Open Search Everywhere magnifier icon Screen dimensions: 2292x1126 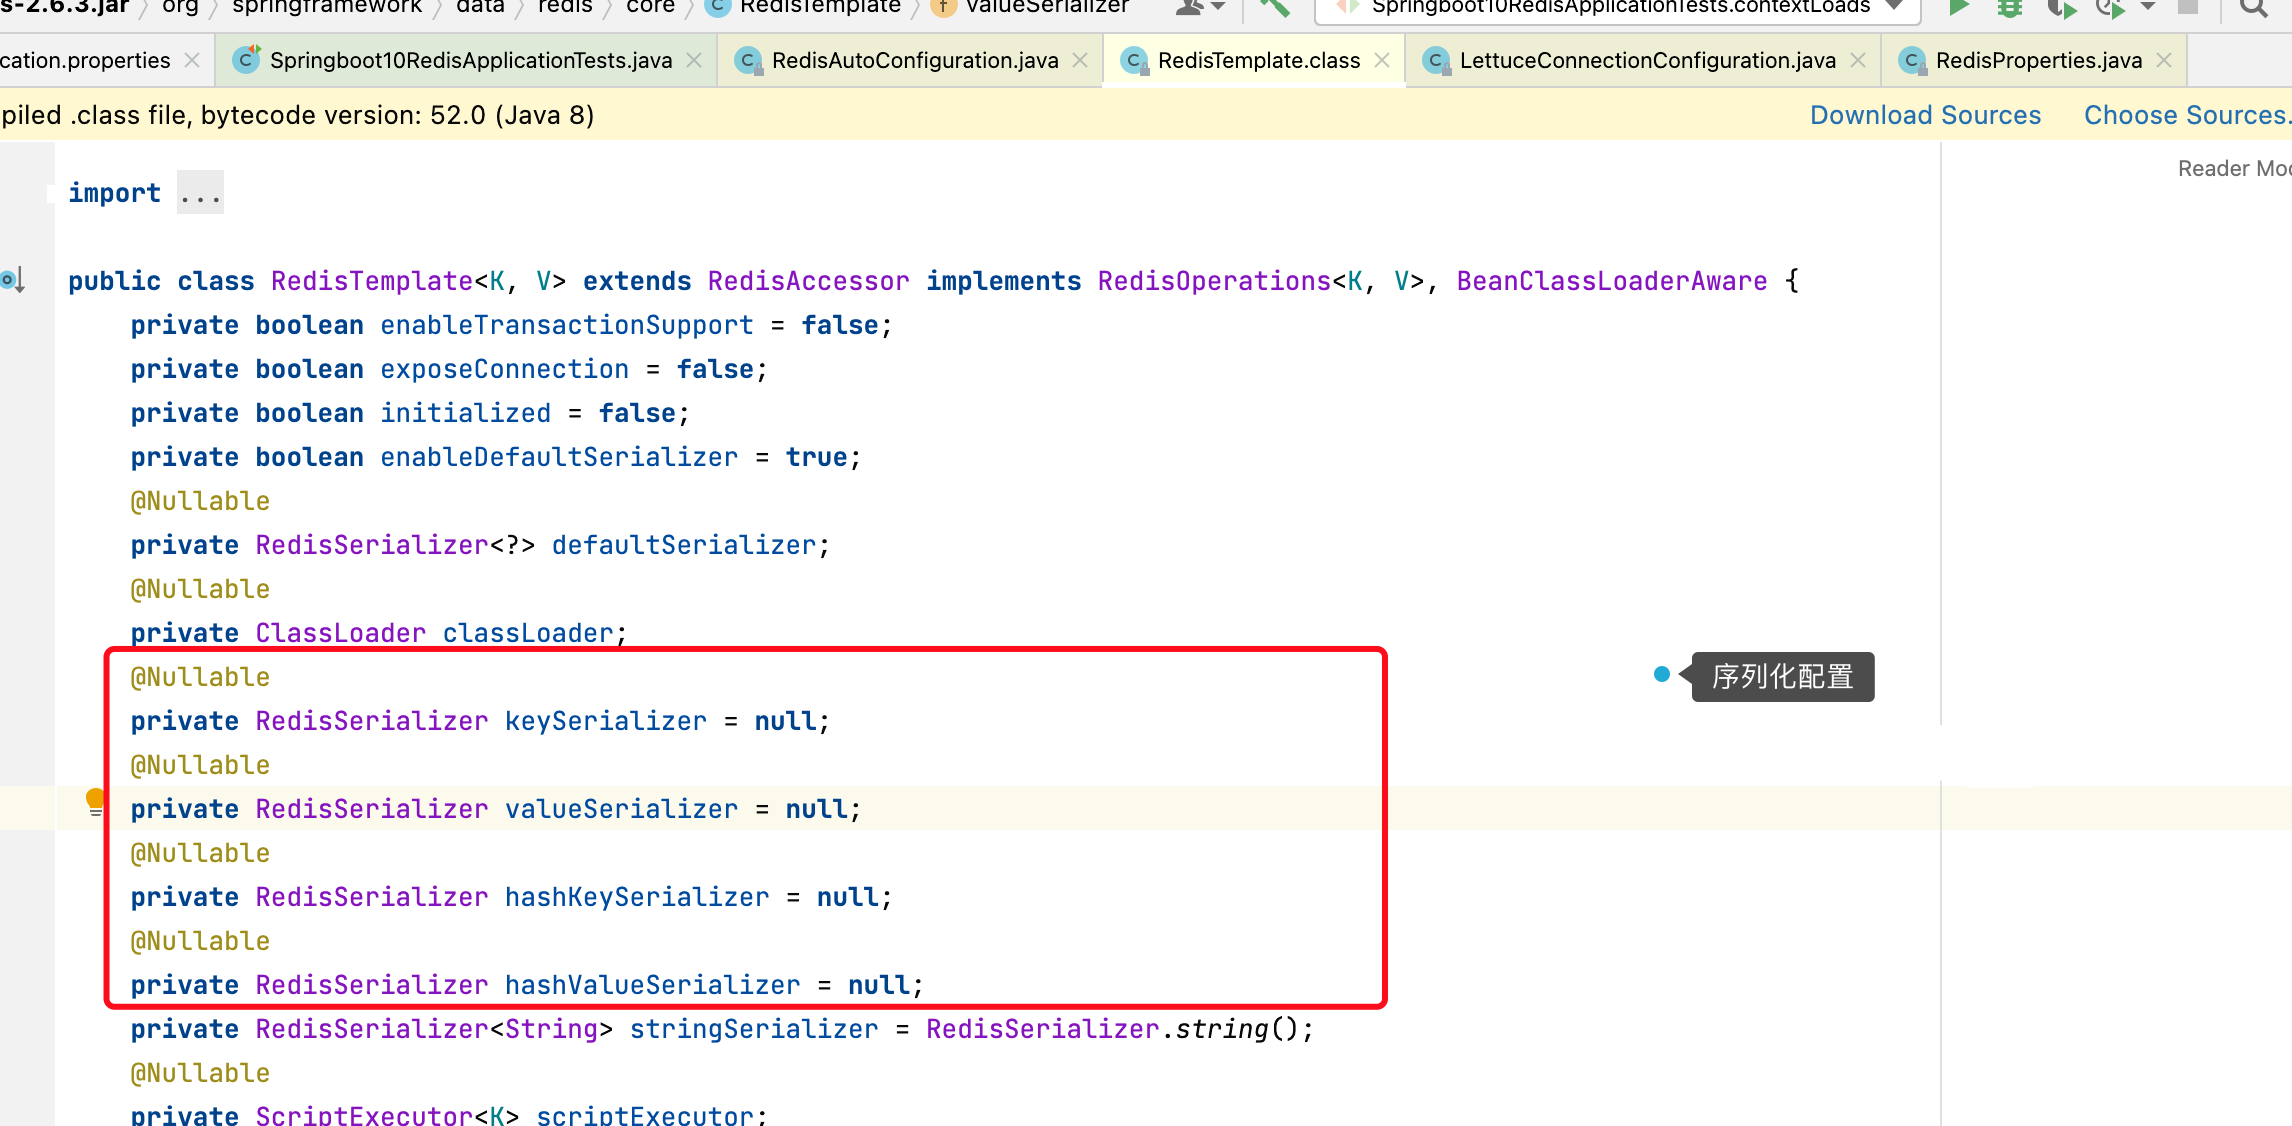coord(2253,8)
